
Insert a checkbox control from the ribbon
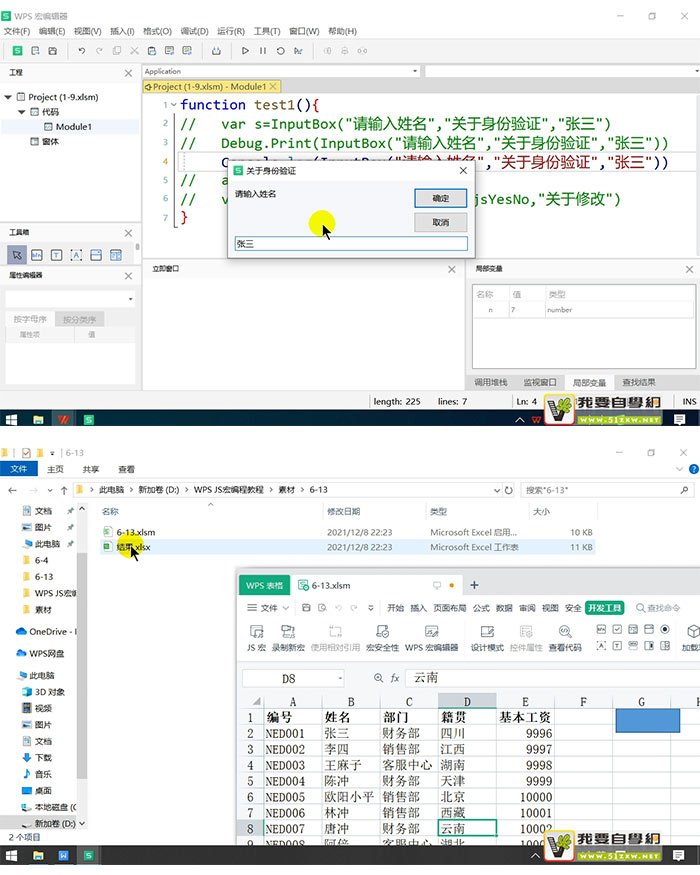[617, 629]
